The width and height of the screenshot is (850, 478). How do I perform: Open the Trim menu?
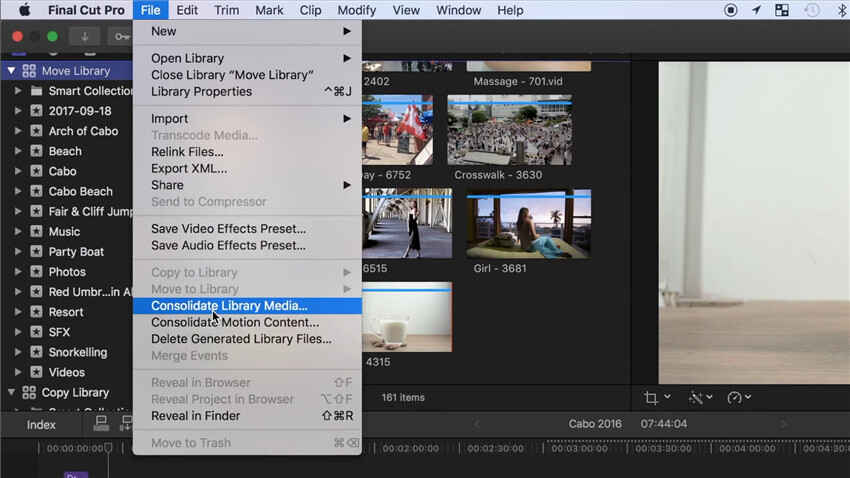click(227, 10)
